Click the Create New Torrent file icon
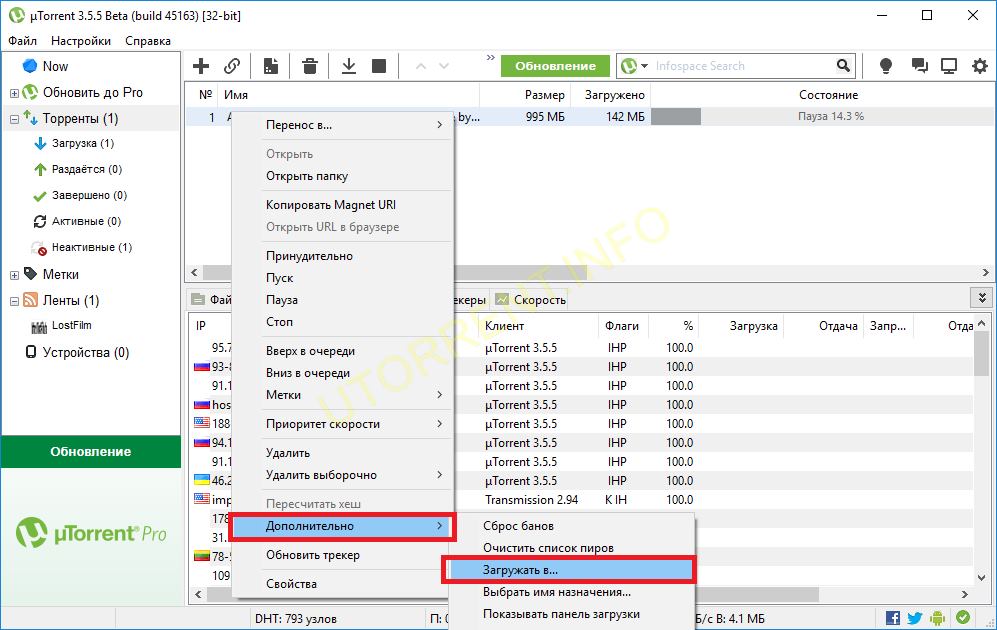Screen dimensions: 997x630 coord(271,65)
